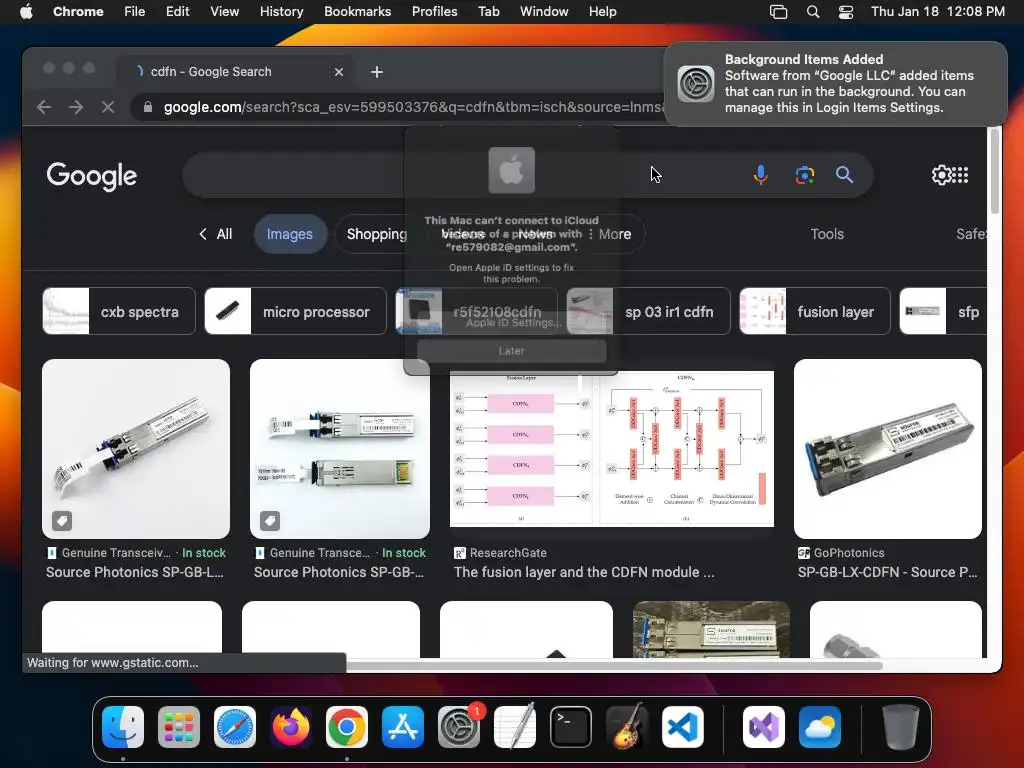Open Terminal from the Dock
The width and height of the screenshot is (1024, 768).
[571, 727]
